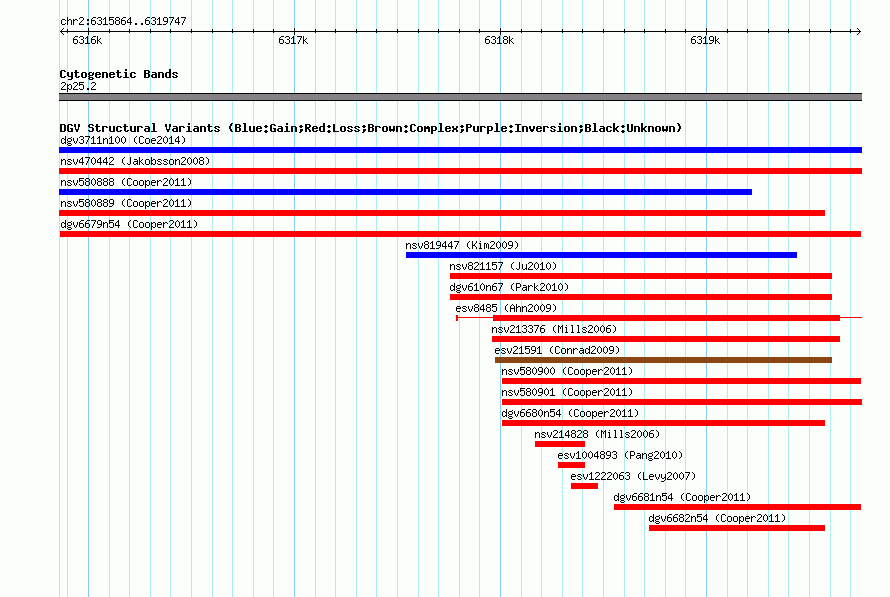Click the dgv3711n100 (Coe2014) blue gain bar
890x597 pixels.
click(460, 150)
